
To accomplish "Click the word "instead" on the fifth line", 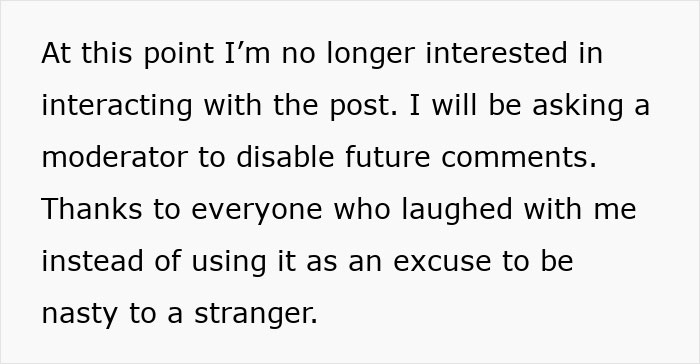I will click(x=92, y=261).
